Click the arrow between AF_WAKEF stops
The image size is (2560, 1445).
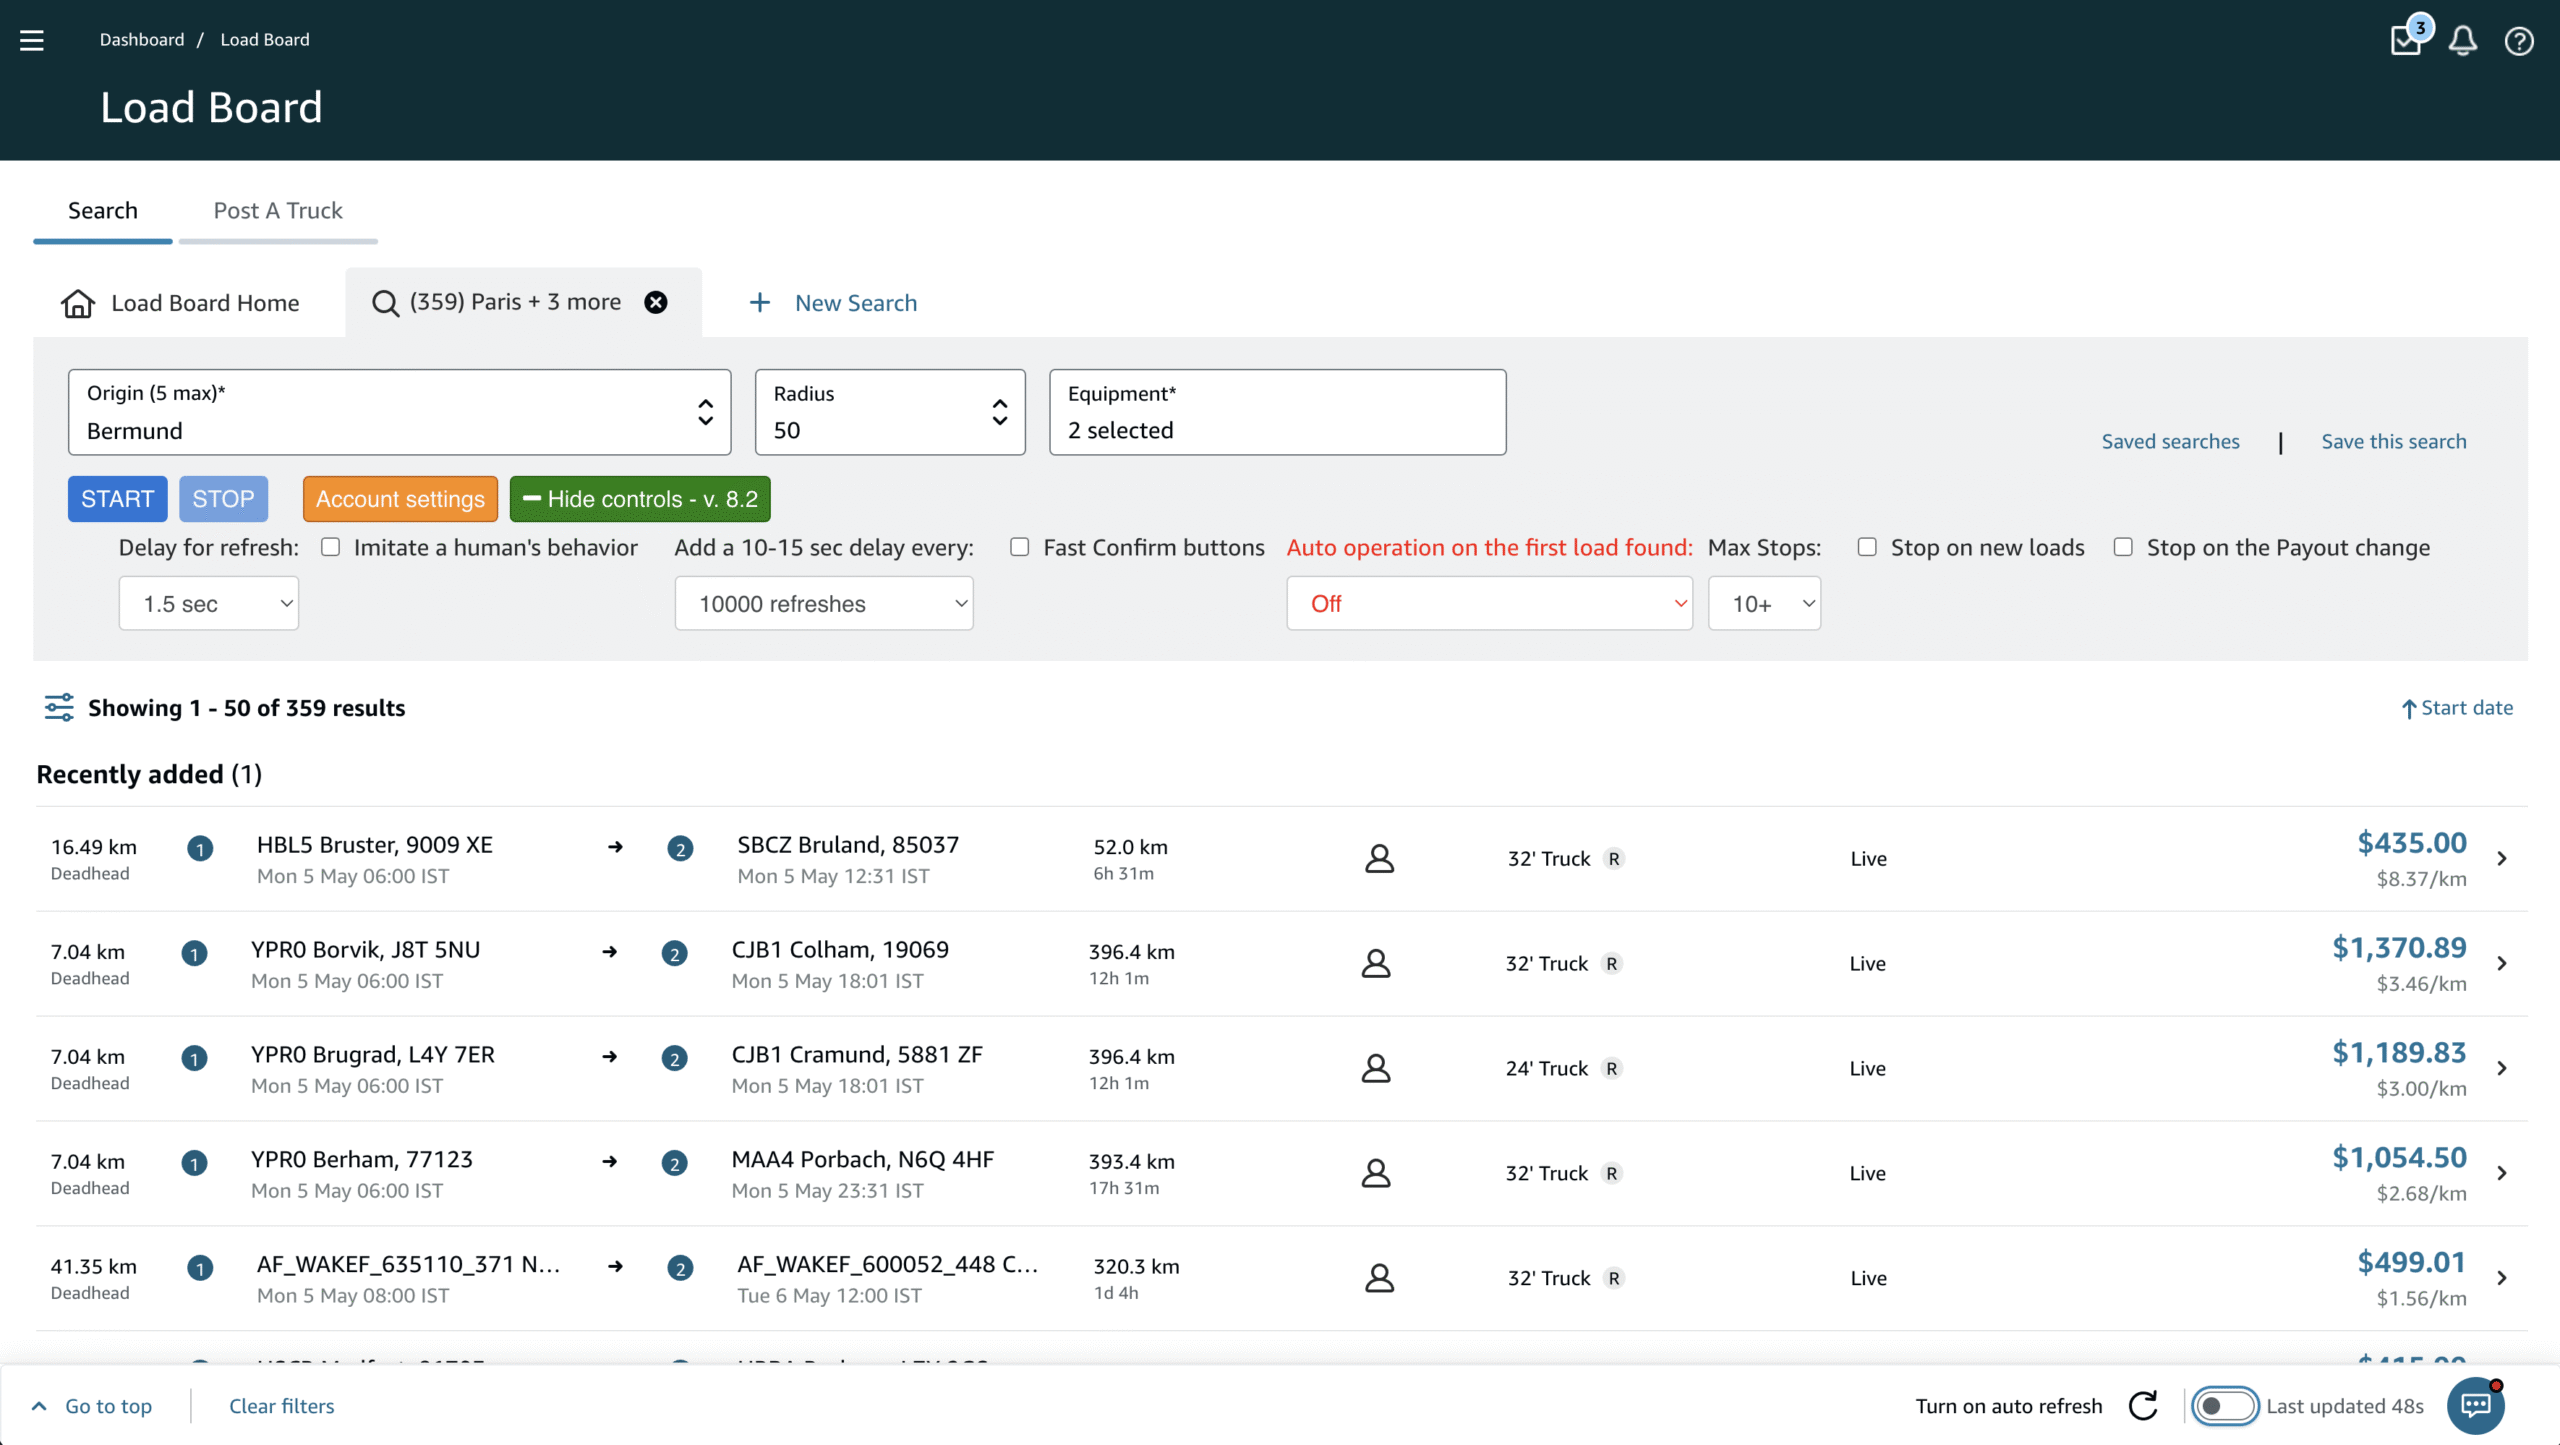[x=615, y=1266]
